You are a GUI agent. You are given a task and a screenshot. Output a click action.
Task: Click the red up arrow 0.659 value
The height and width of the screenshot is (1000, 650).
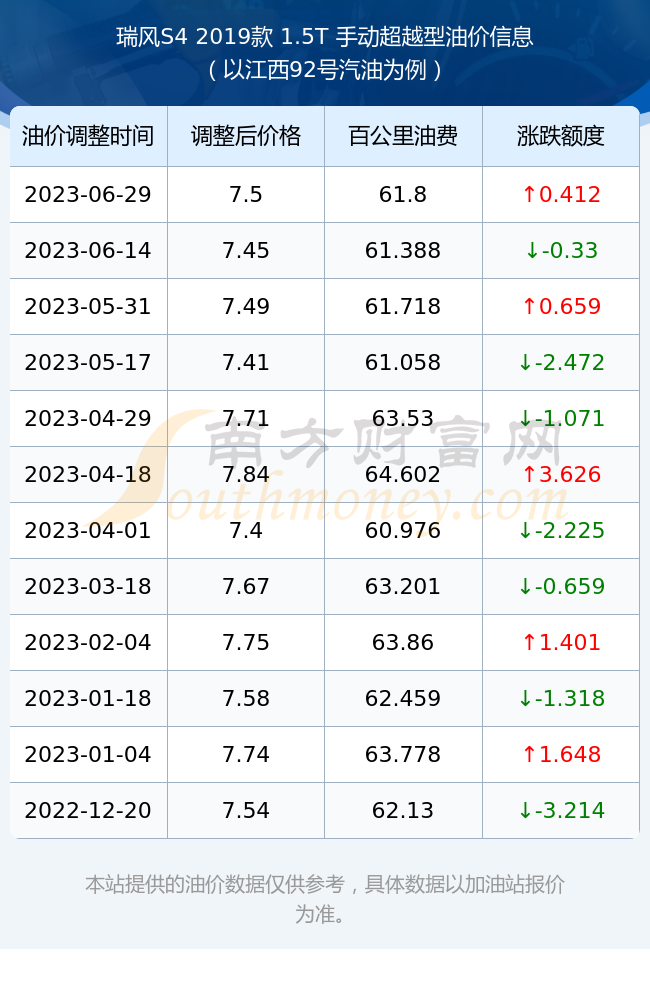point(561,307)
